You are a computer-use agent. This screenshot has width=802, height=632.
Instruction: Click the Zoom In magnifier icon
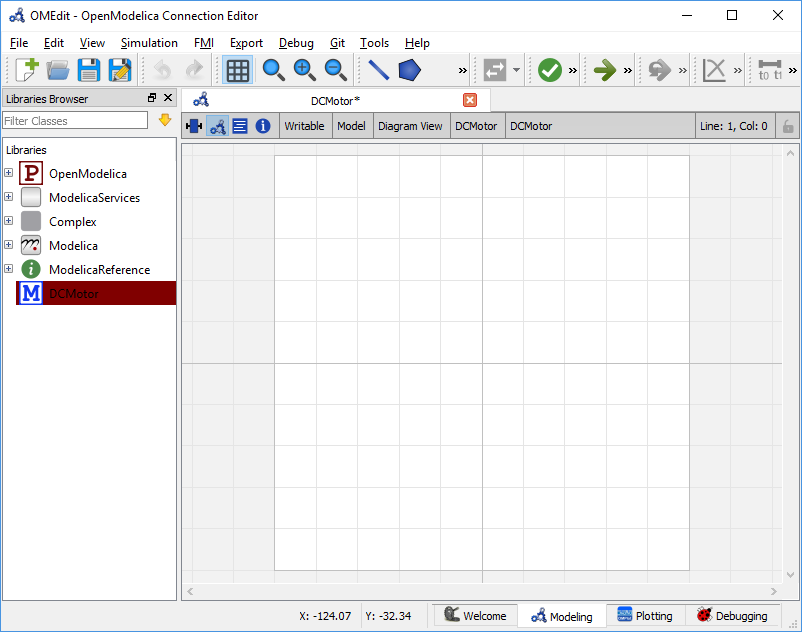(305, 70)
